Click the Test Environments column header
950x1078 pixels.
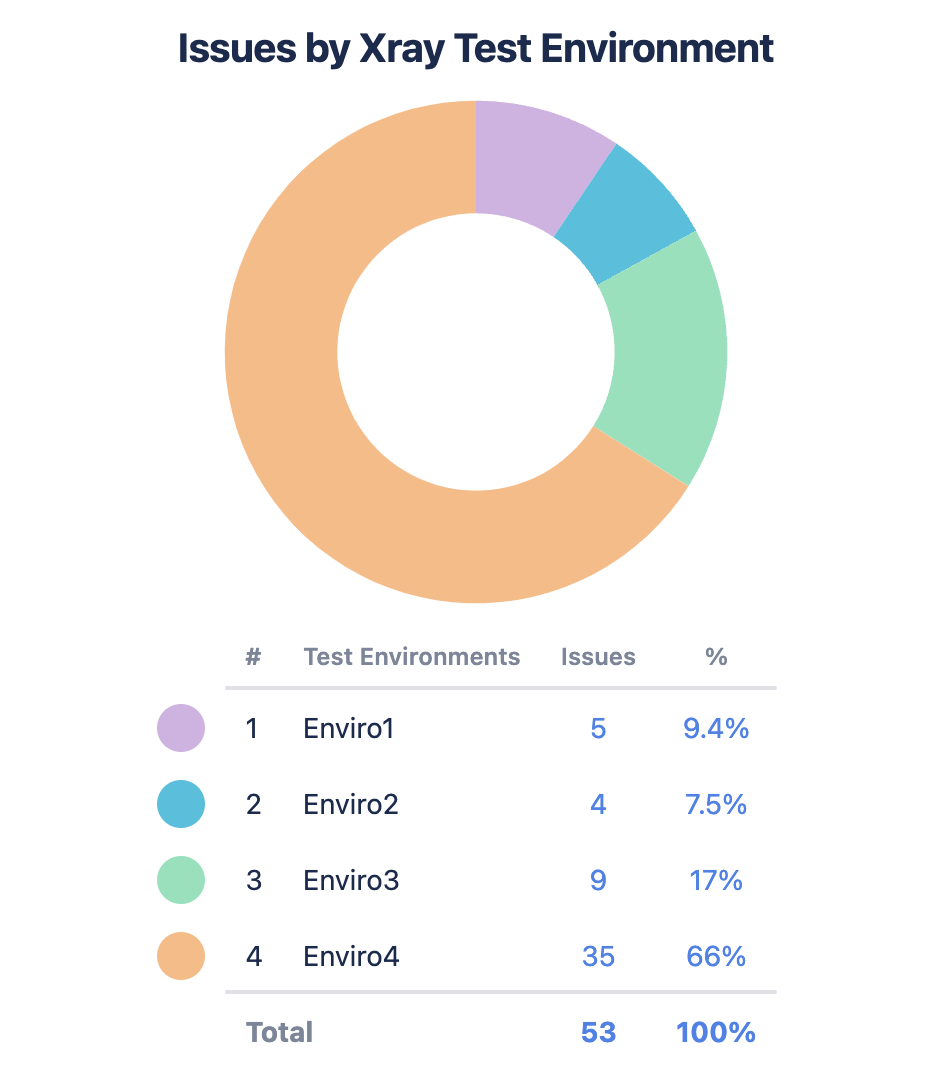pos(412,657)
